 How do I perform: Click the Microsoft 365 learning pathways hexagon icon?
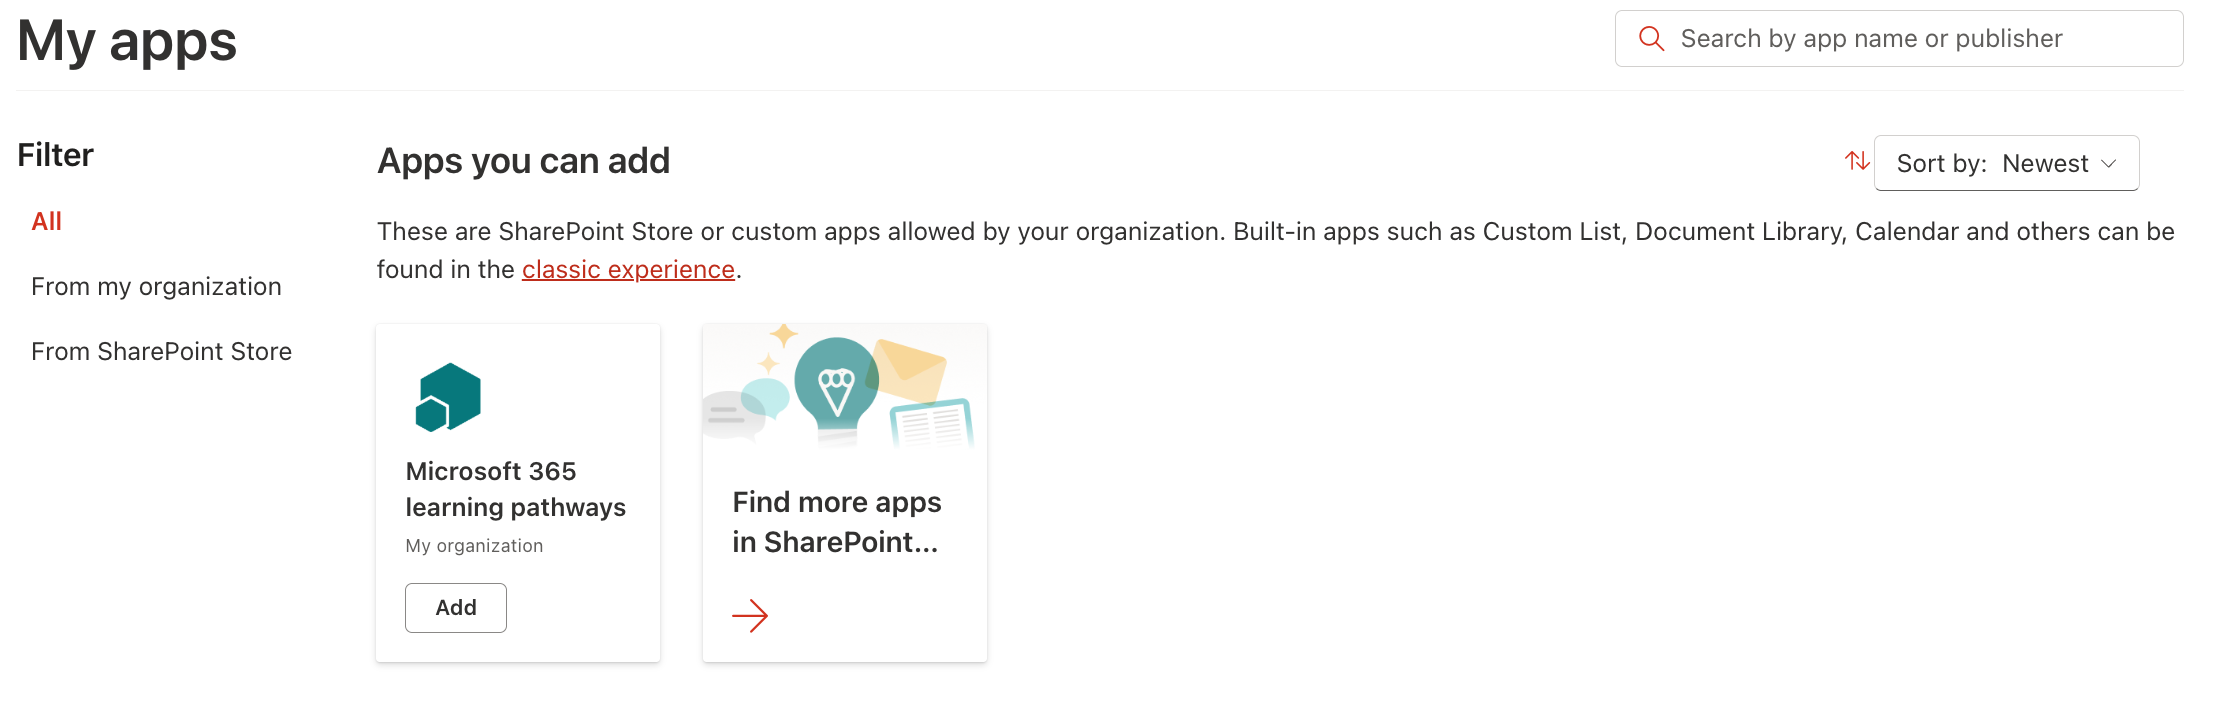[x=448, y=397]
